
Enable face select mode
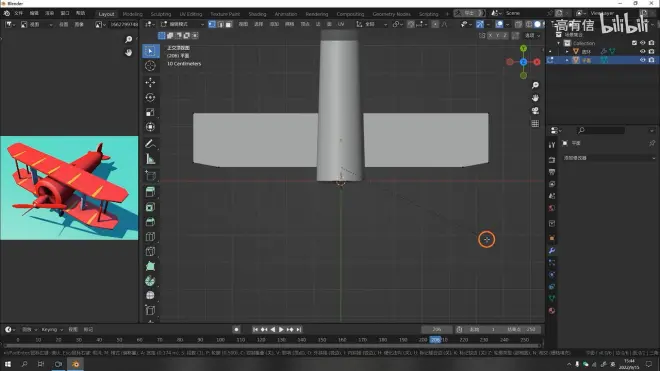coord(229,24)
